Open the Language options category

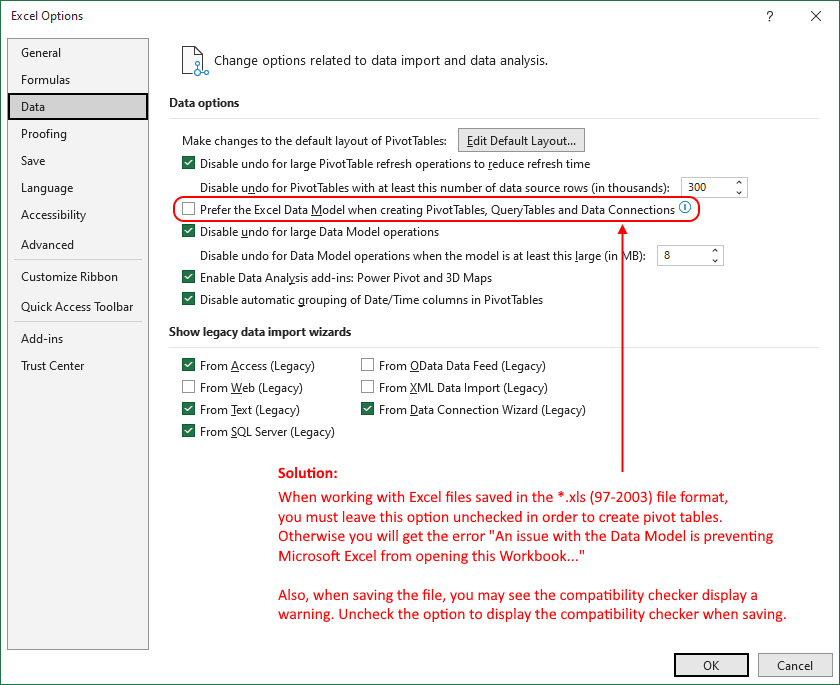(78, 188)
